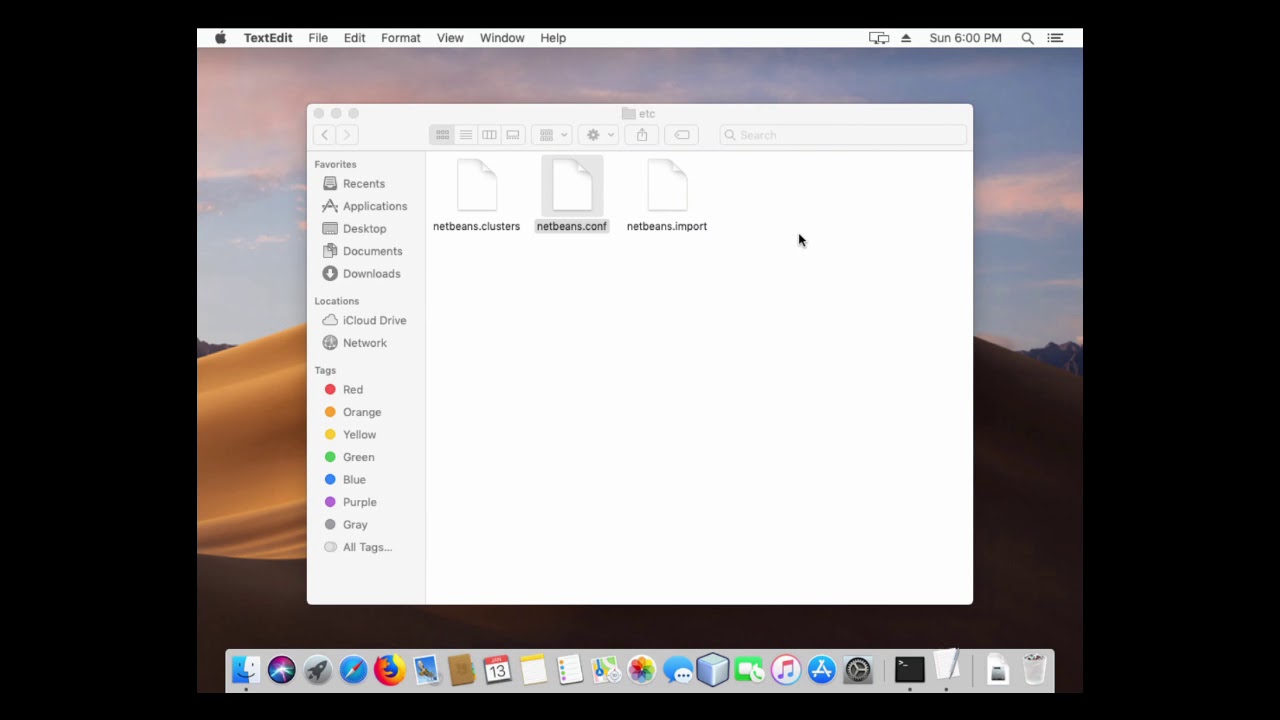The image size is (1280, 720).
Task: Open App Store from the Dock
Action: pyautogui.click(x=822, y=670)
